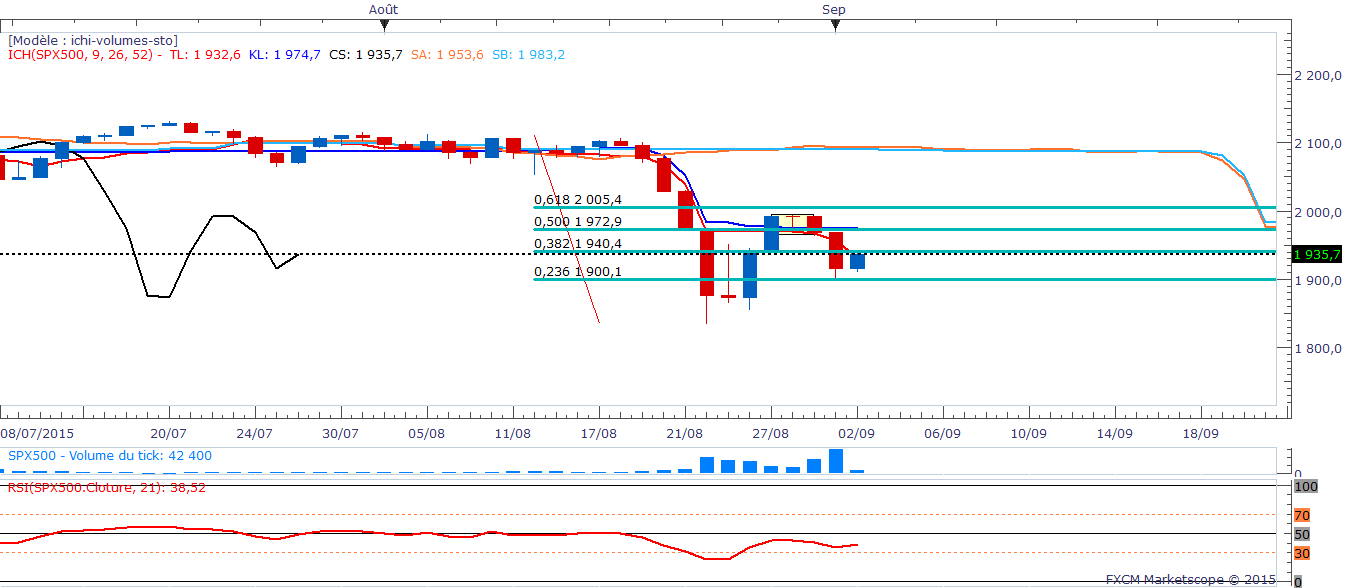Click the 1 800,0 price axis label

[1319, 348]
